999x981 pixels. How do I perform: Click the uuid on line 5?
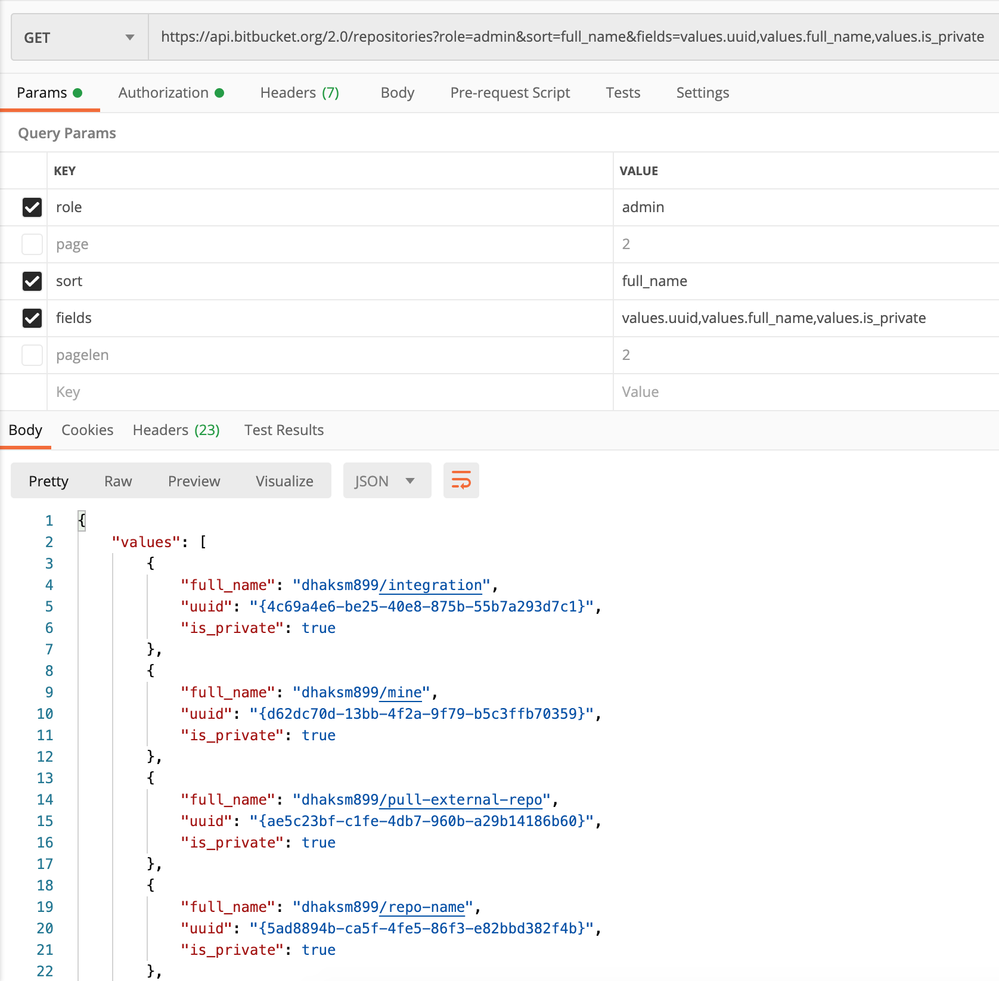(421, 606)
